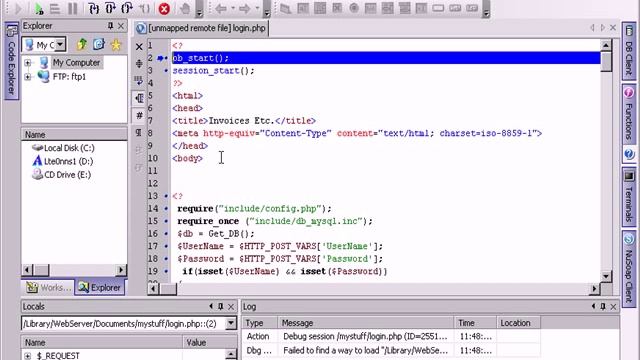
Task: Click the Name column header in Explorer
Action: 74,134
